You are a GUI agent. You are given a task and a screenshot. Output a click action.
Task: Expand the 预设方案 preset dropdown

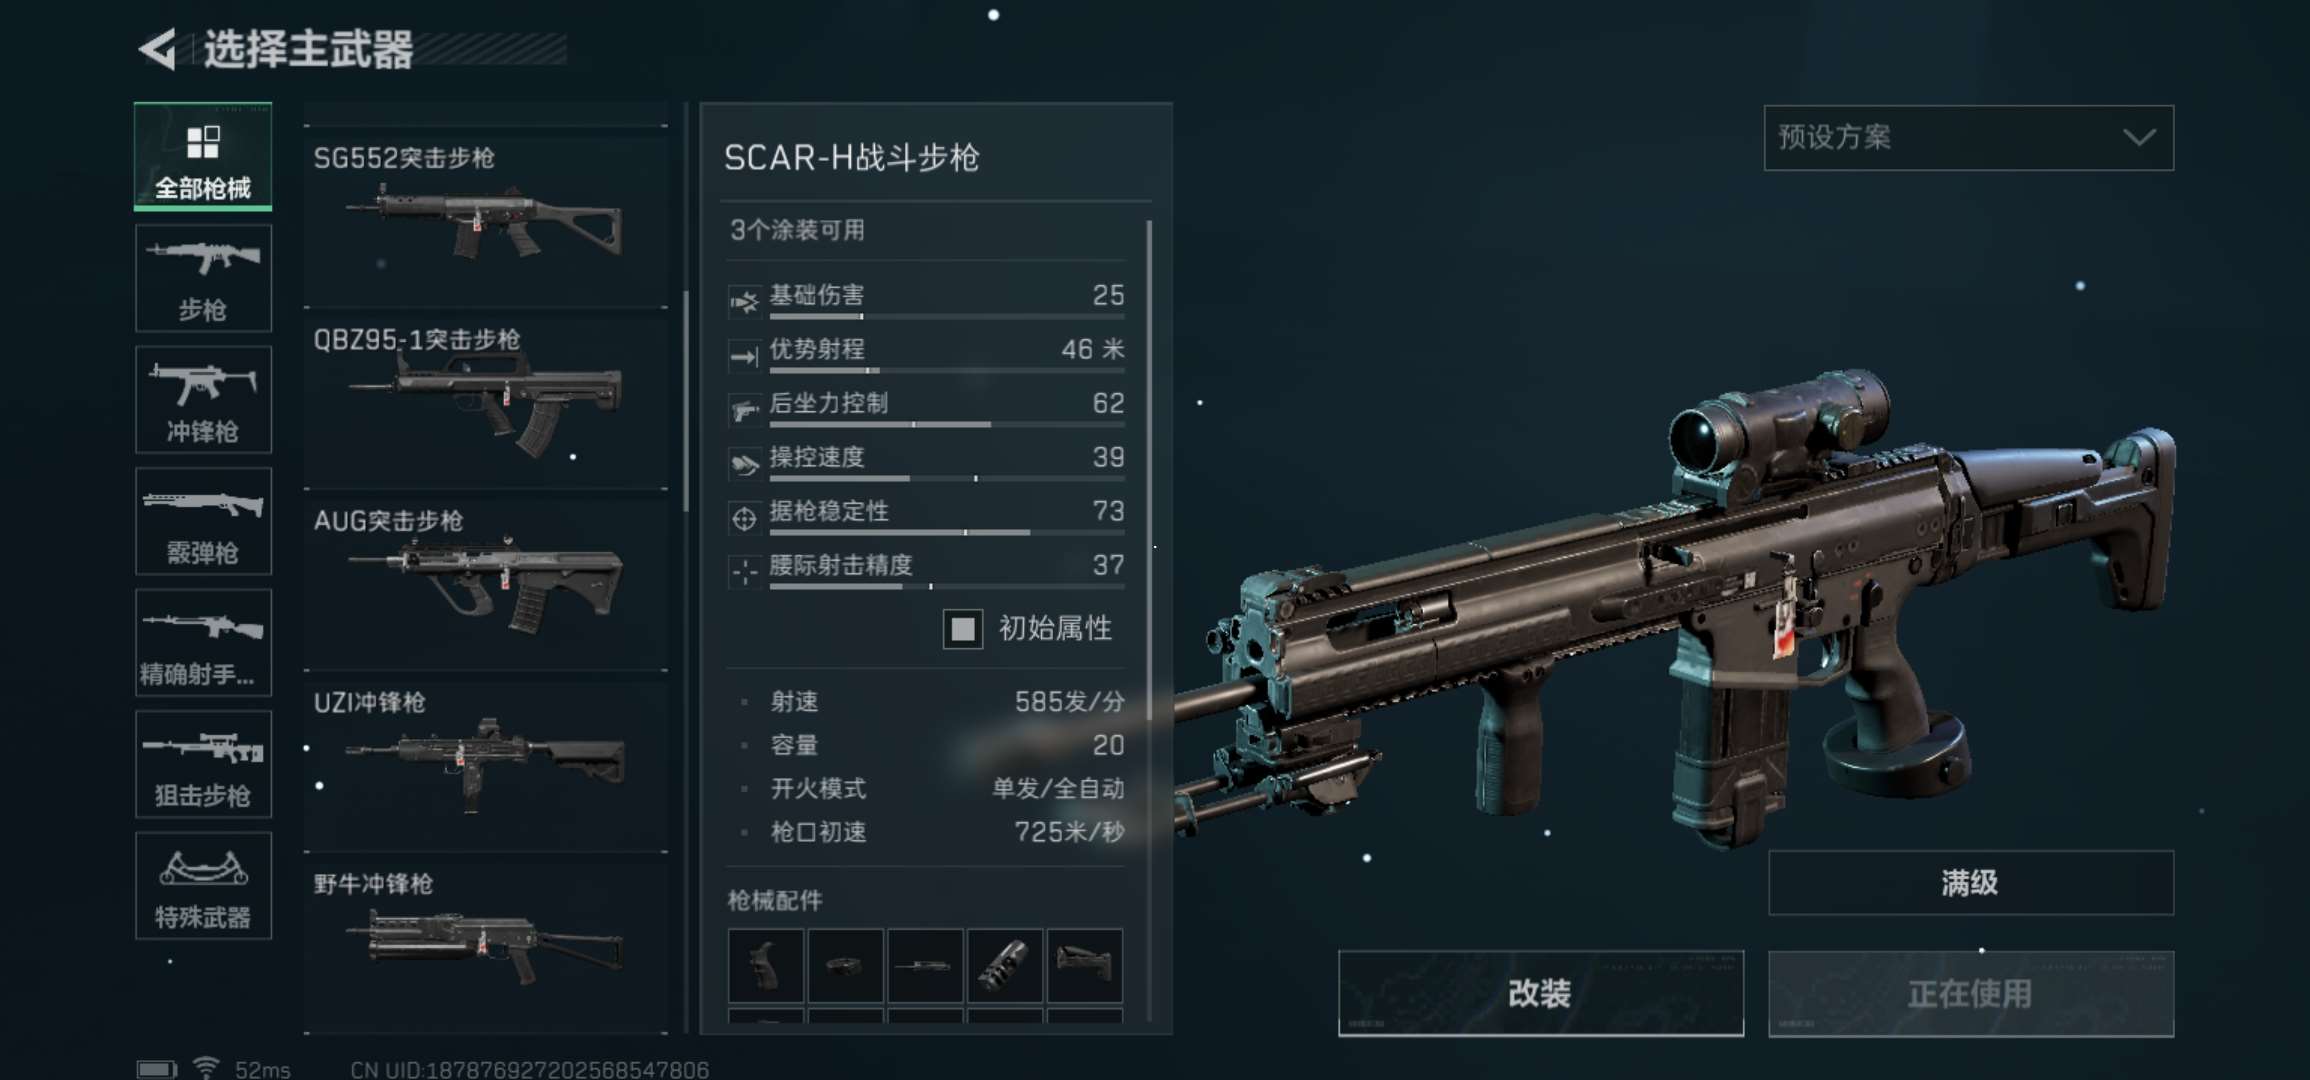pos(1968,138)
